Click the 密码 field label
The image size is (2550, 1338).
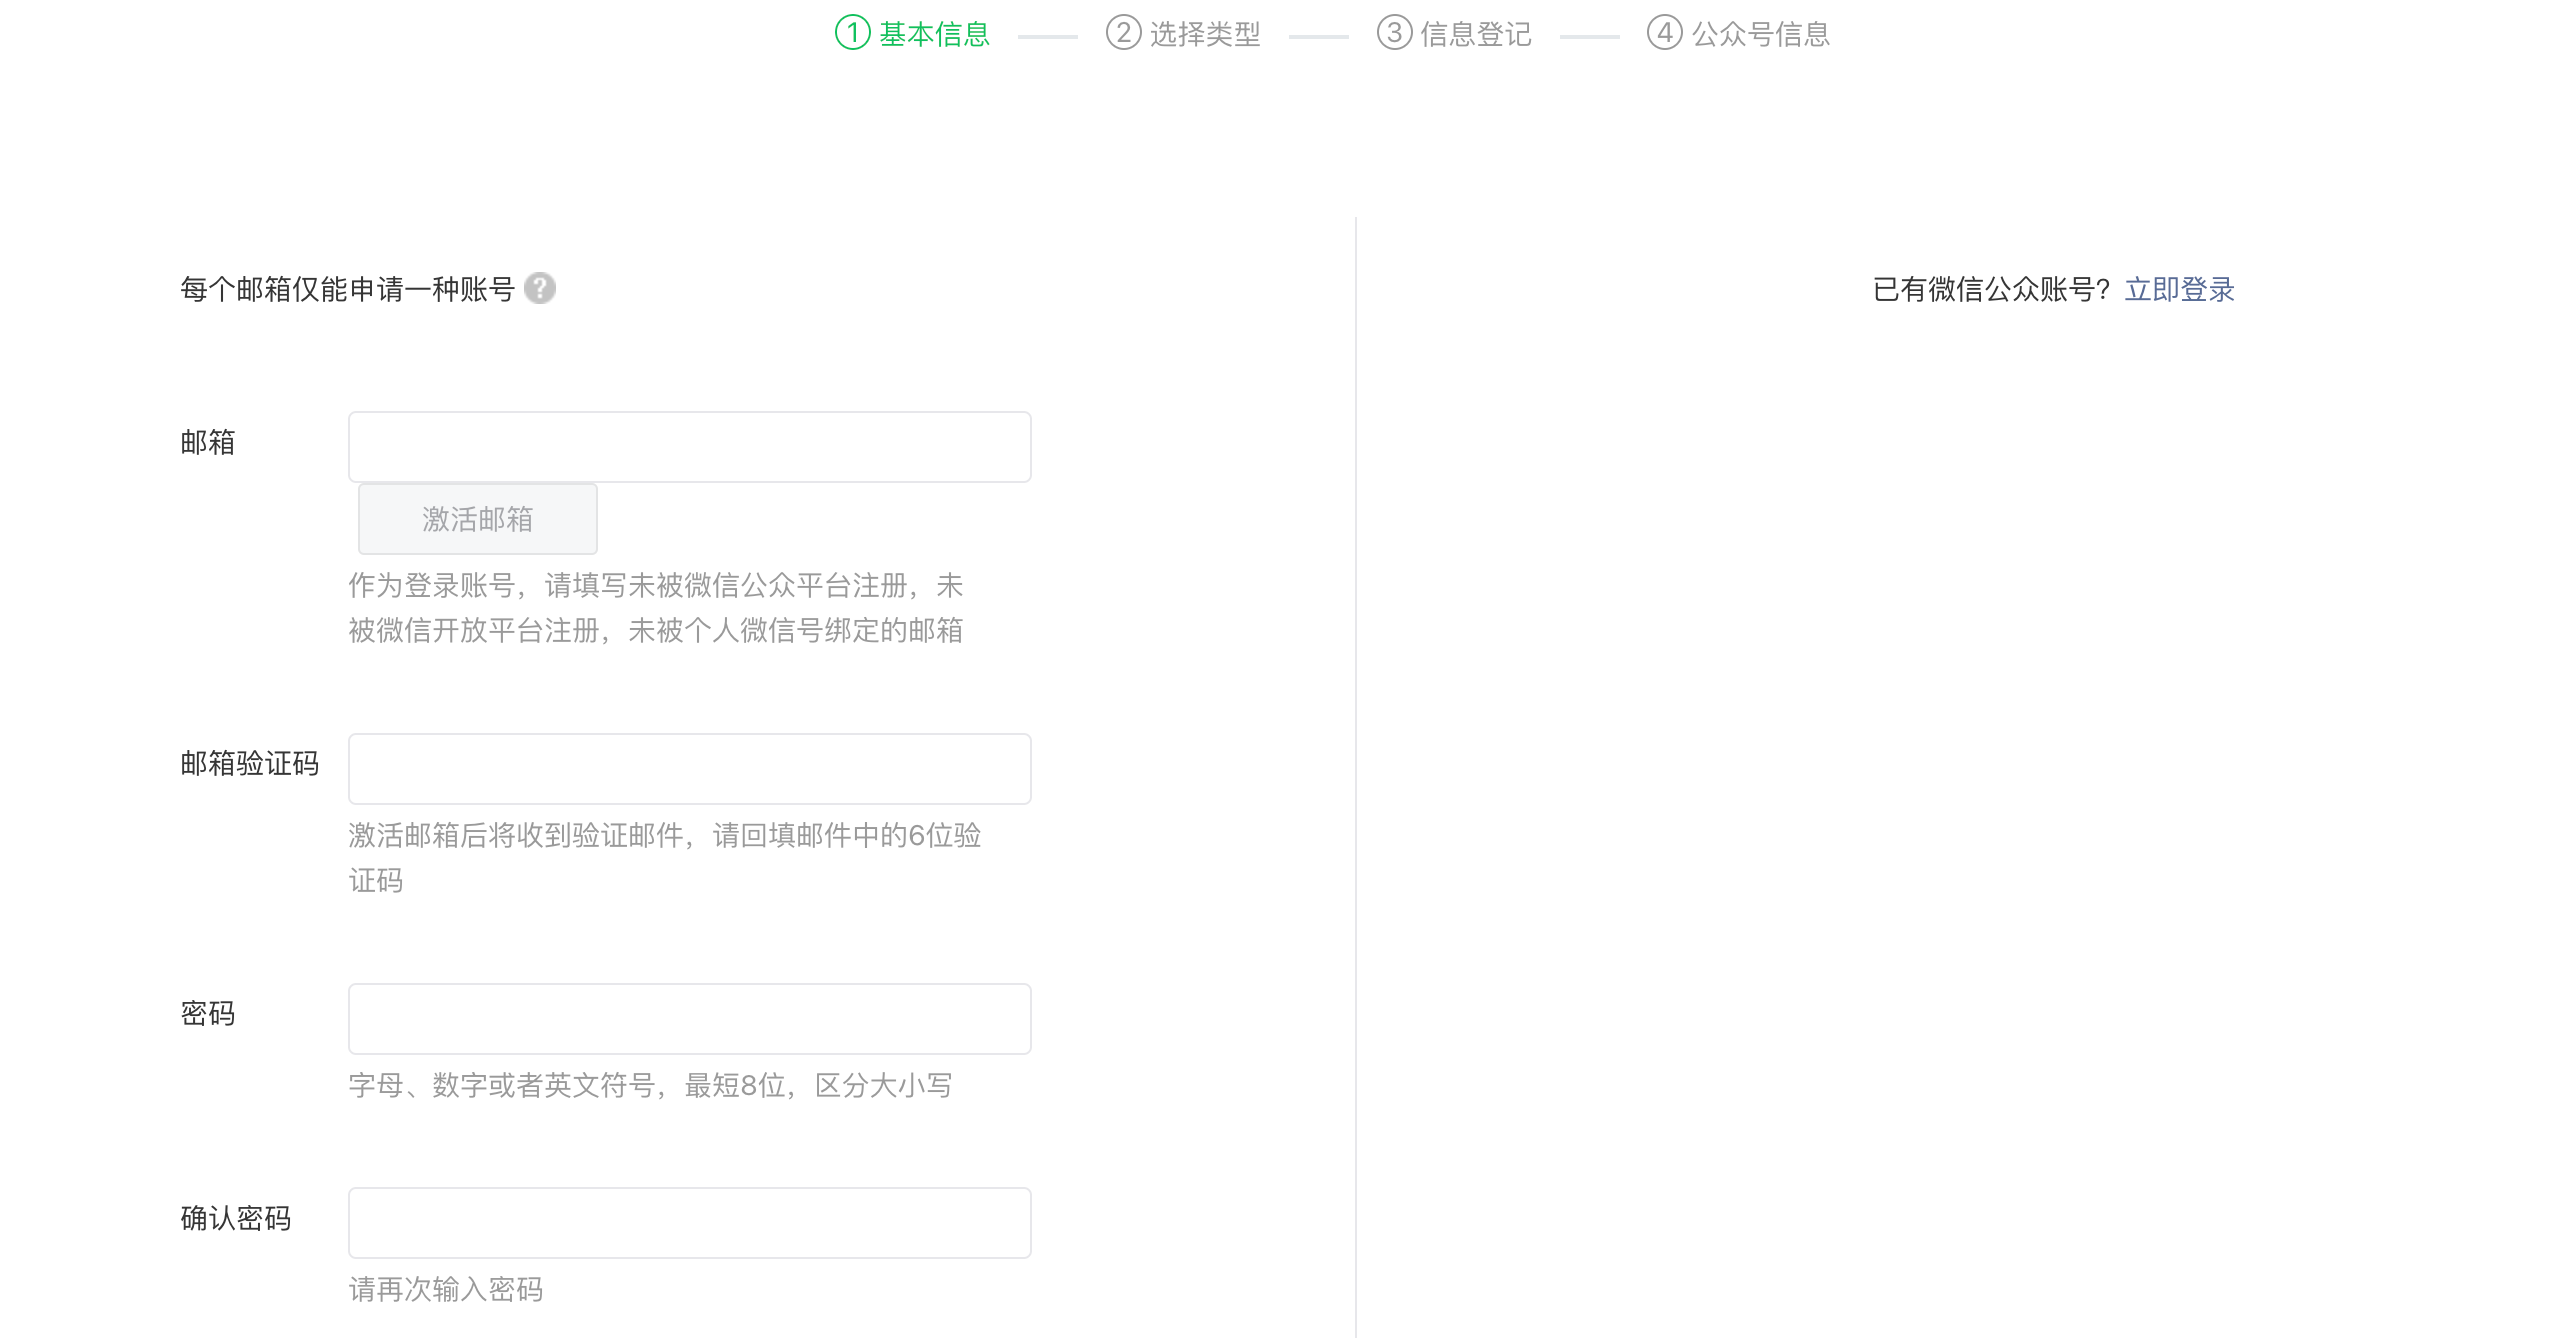[208, 1014]
